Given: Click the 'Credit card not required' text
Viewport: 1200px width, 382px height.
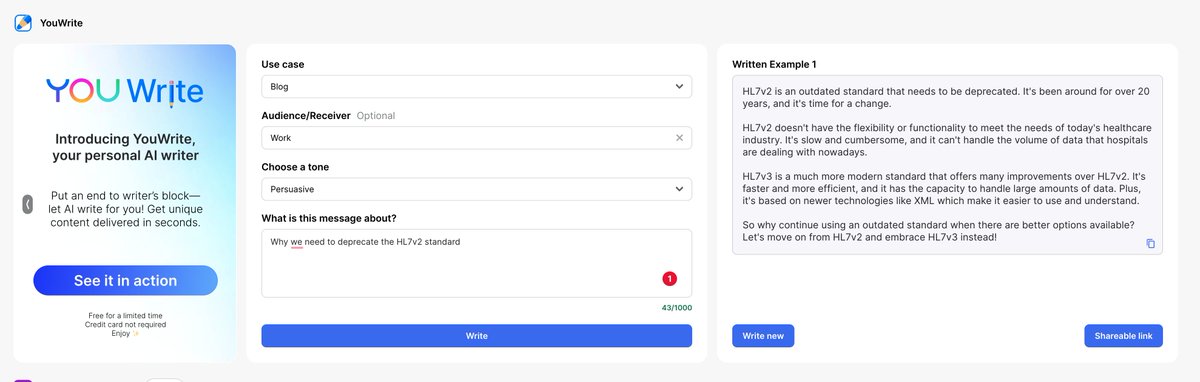Looking at the screenshot, I should pyautogui.click(x=125, y=325).
